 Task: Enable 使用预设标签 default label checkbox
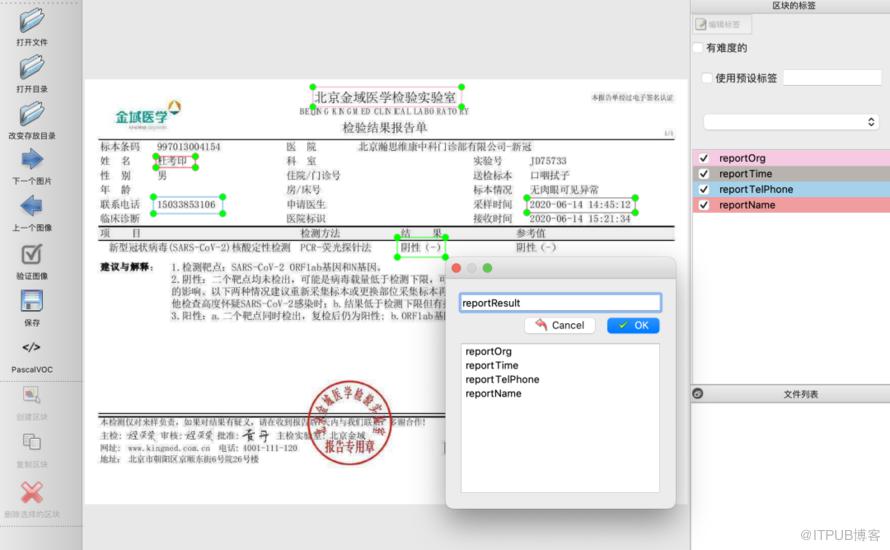707,78
